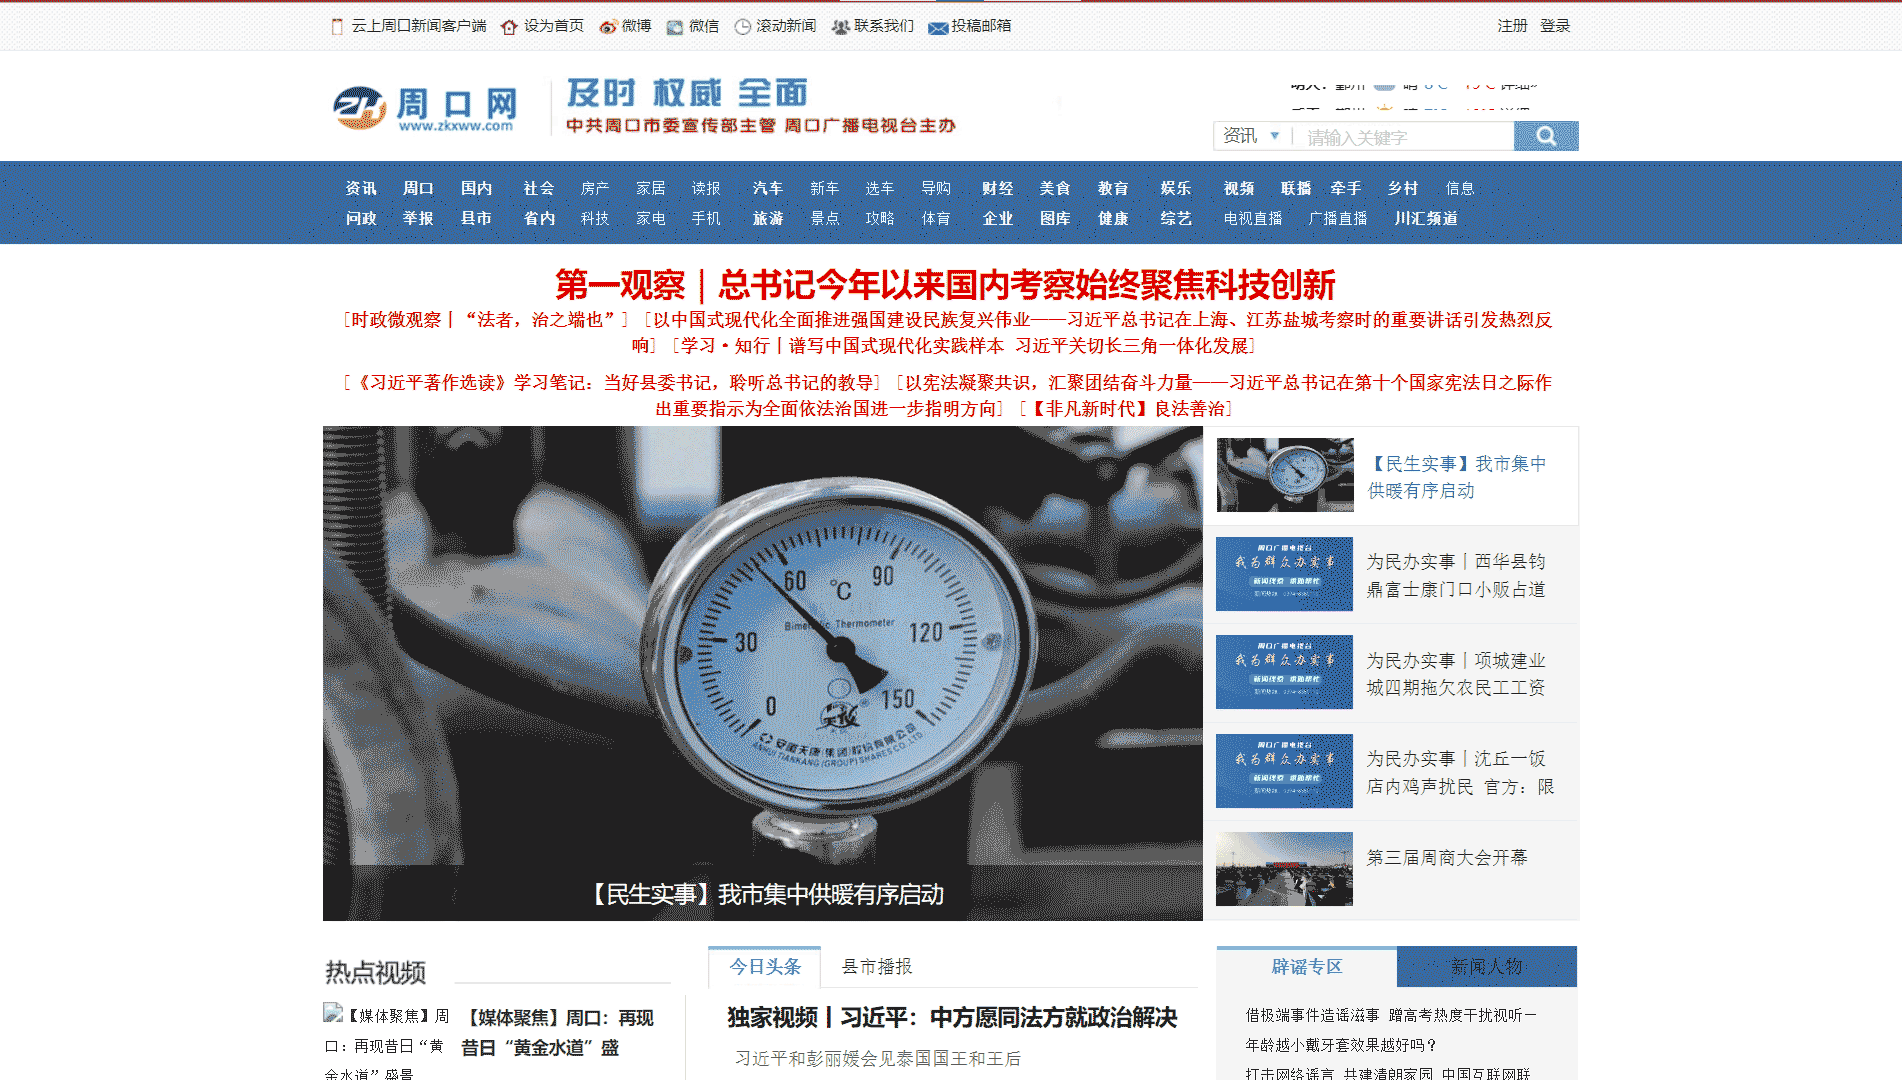Switch to the 今日头条 tab

tap(765, 967)
